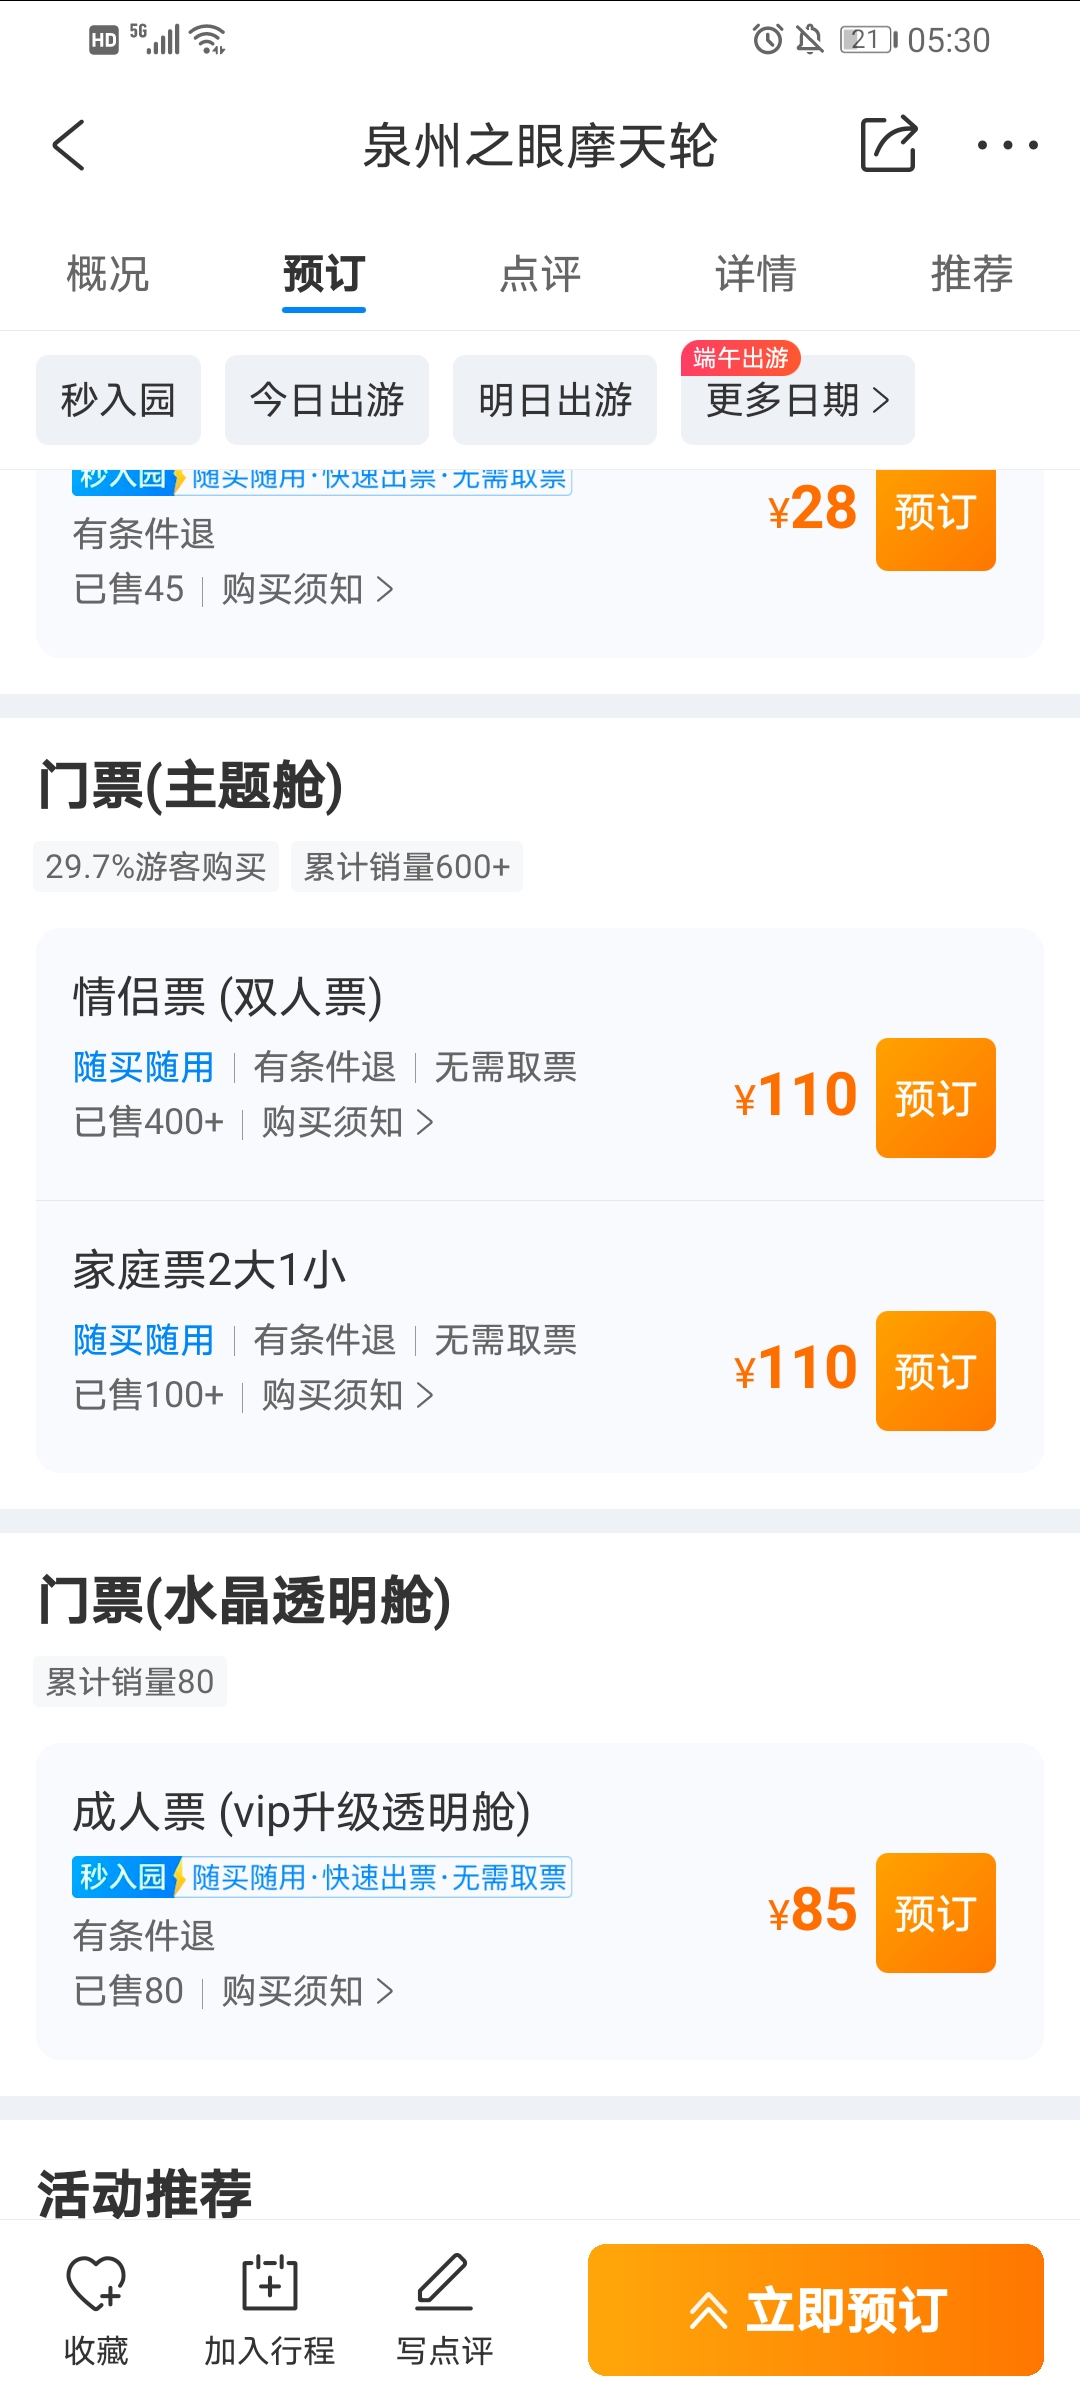
Task: Tap the write review pencil icon
Action: (x=444, y=2284)
